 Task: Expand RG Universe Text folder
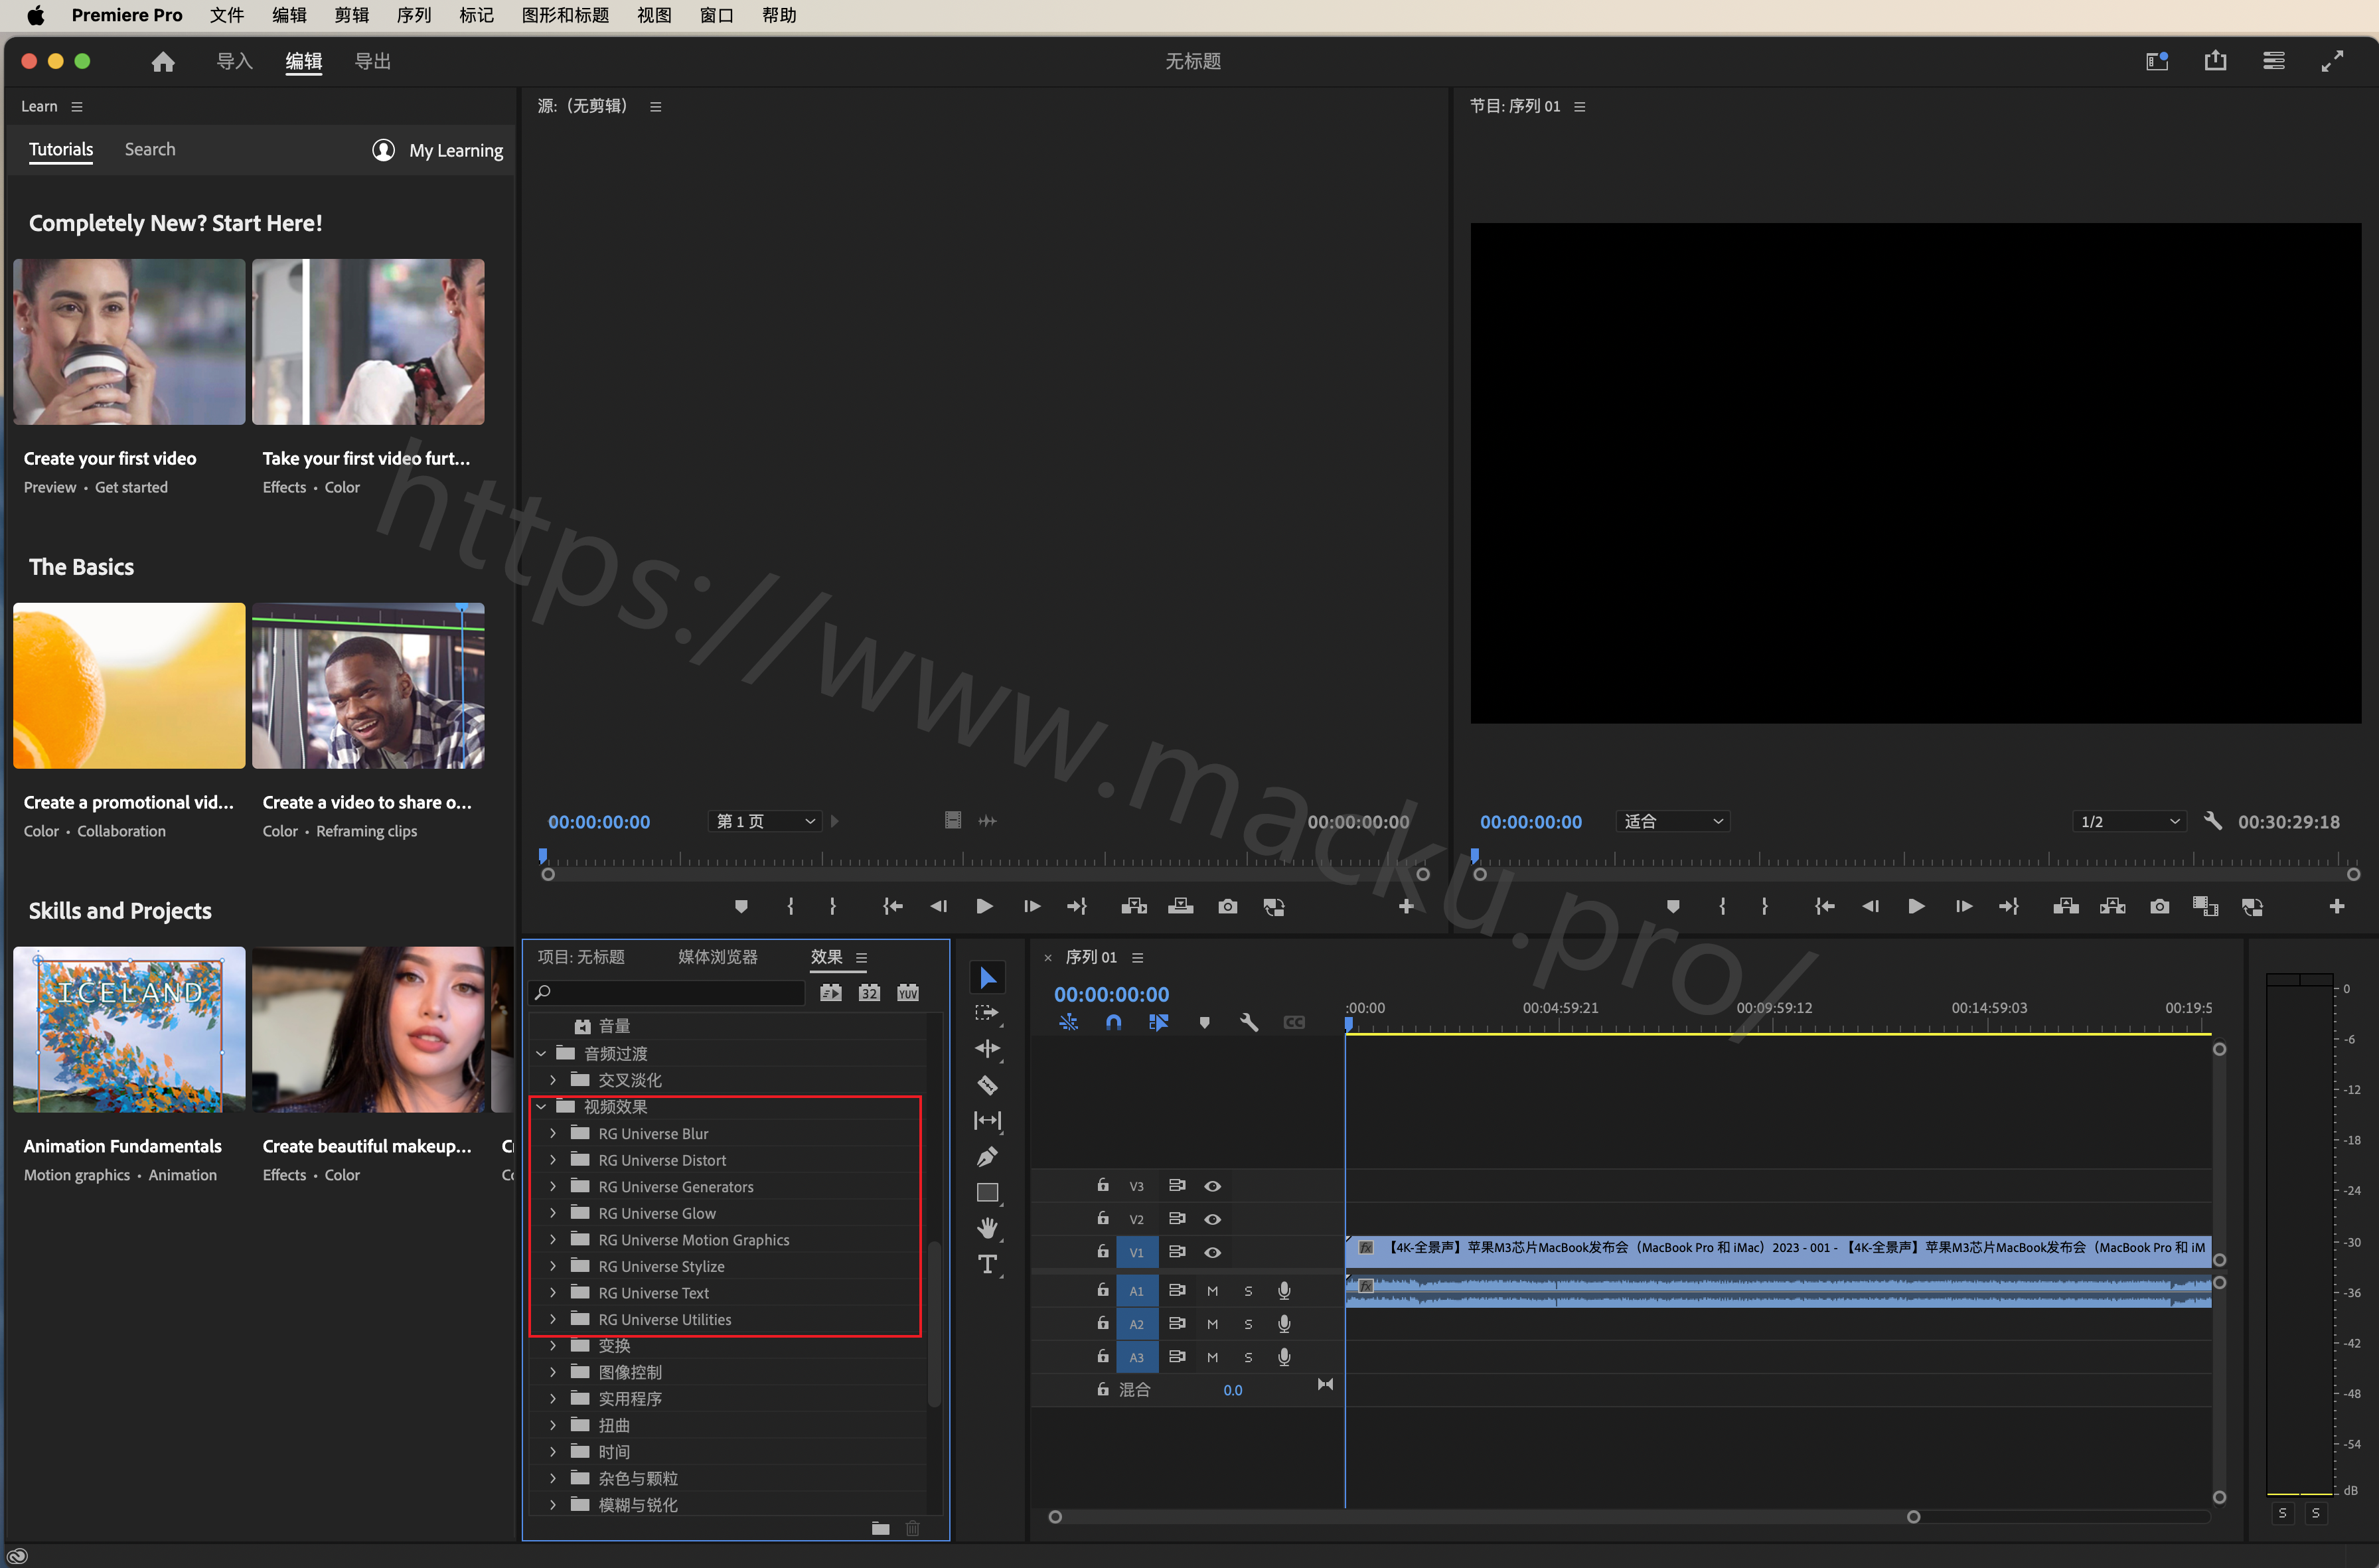point(553,1293)
